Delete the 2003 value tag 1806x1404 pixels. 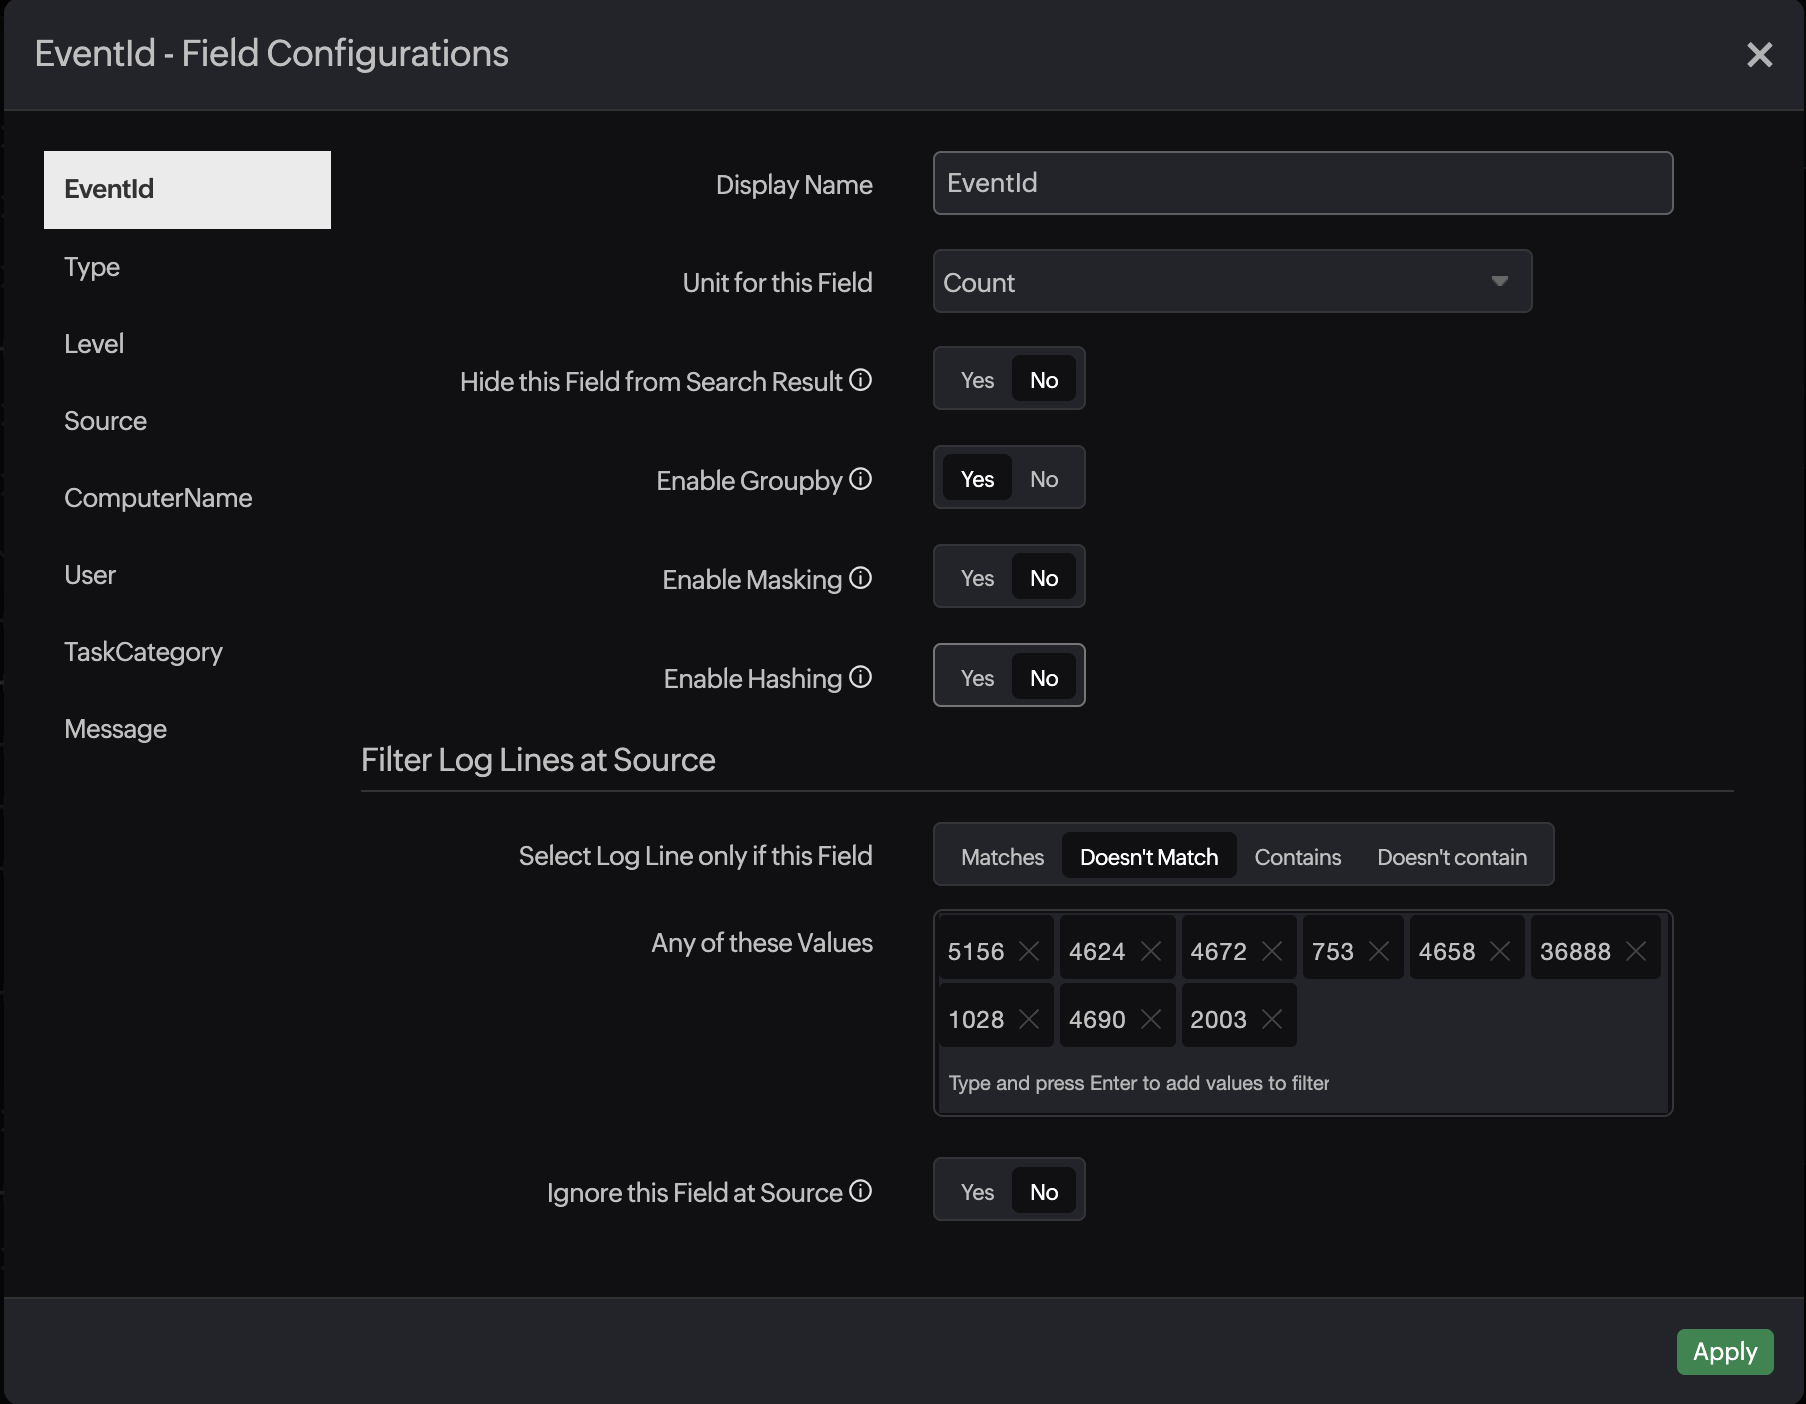(x=1272, y=1019)
